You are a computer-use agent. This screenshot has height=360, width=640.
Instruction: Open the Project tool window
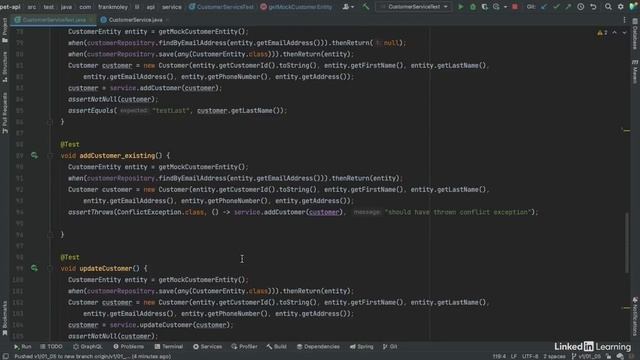click(x=5, y=30)
